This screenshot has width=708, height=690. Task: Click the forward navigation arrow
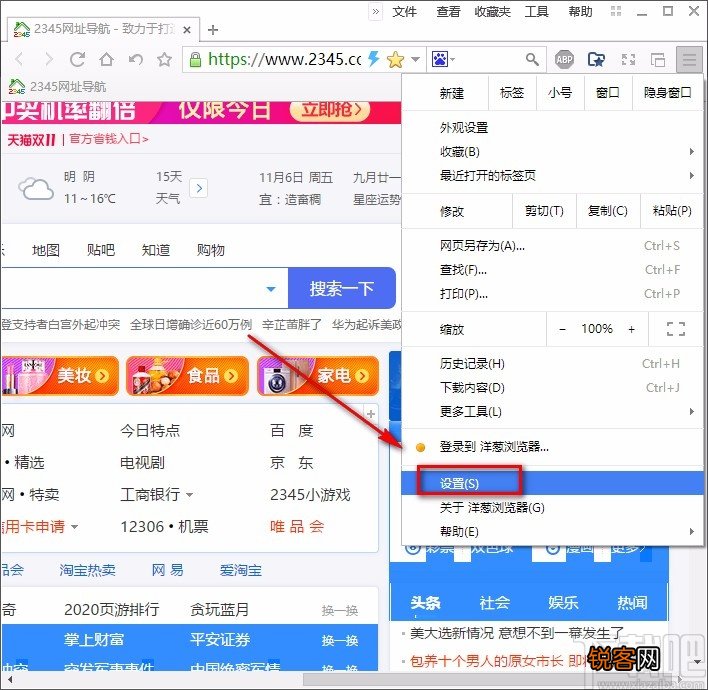[x=48, y=59]
